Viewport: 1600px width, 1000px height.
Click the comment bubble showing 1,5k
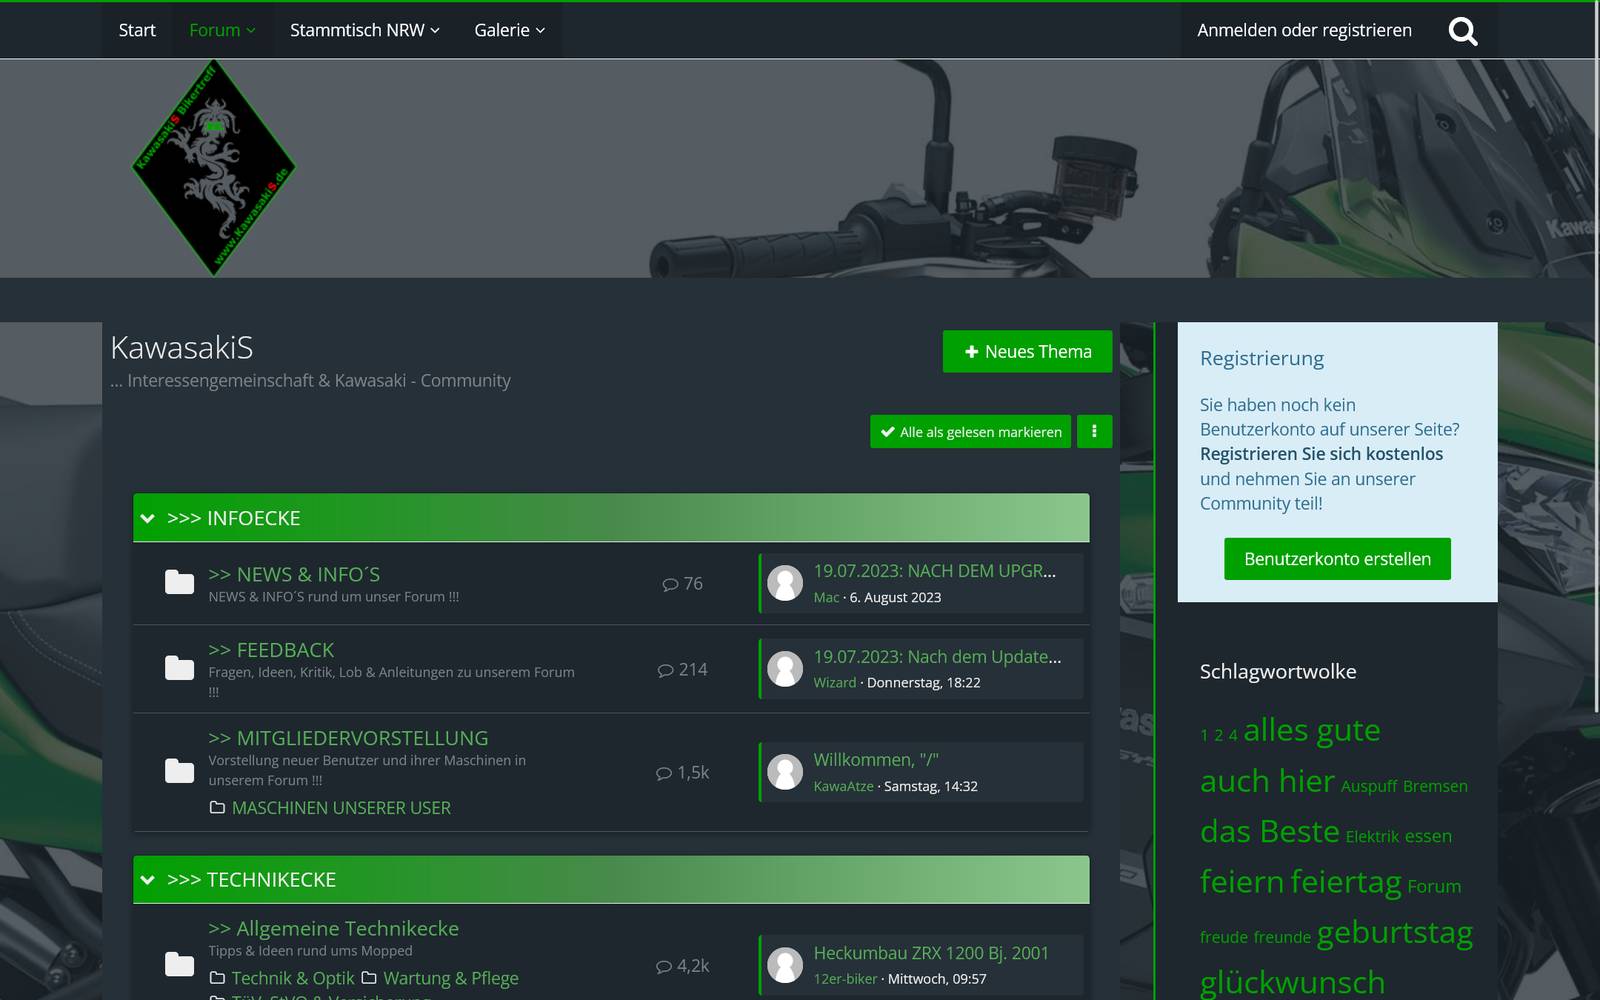[663, 773]
